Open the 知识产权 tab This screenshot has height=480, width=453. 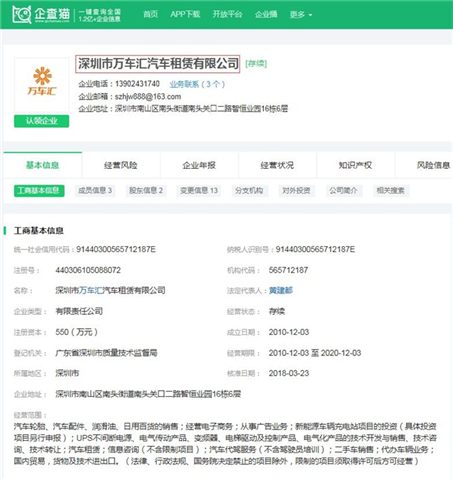355,165
